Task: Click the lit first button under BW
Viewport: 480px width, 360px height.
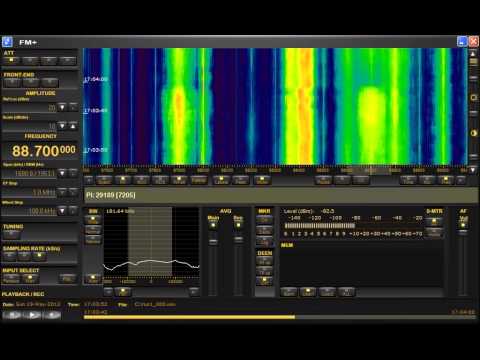Action: click(x=93, y=220)
